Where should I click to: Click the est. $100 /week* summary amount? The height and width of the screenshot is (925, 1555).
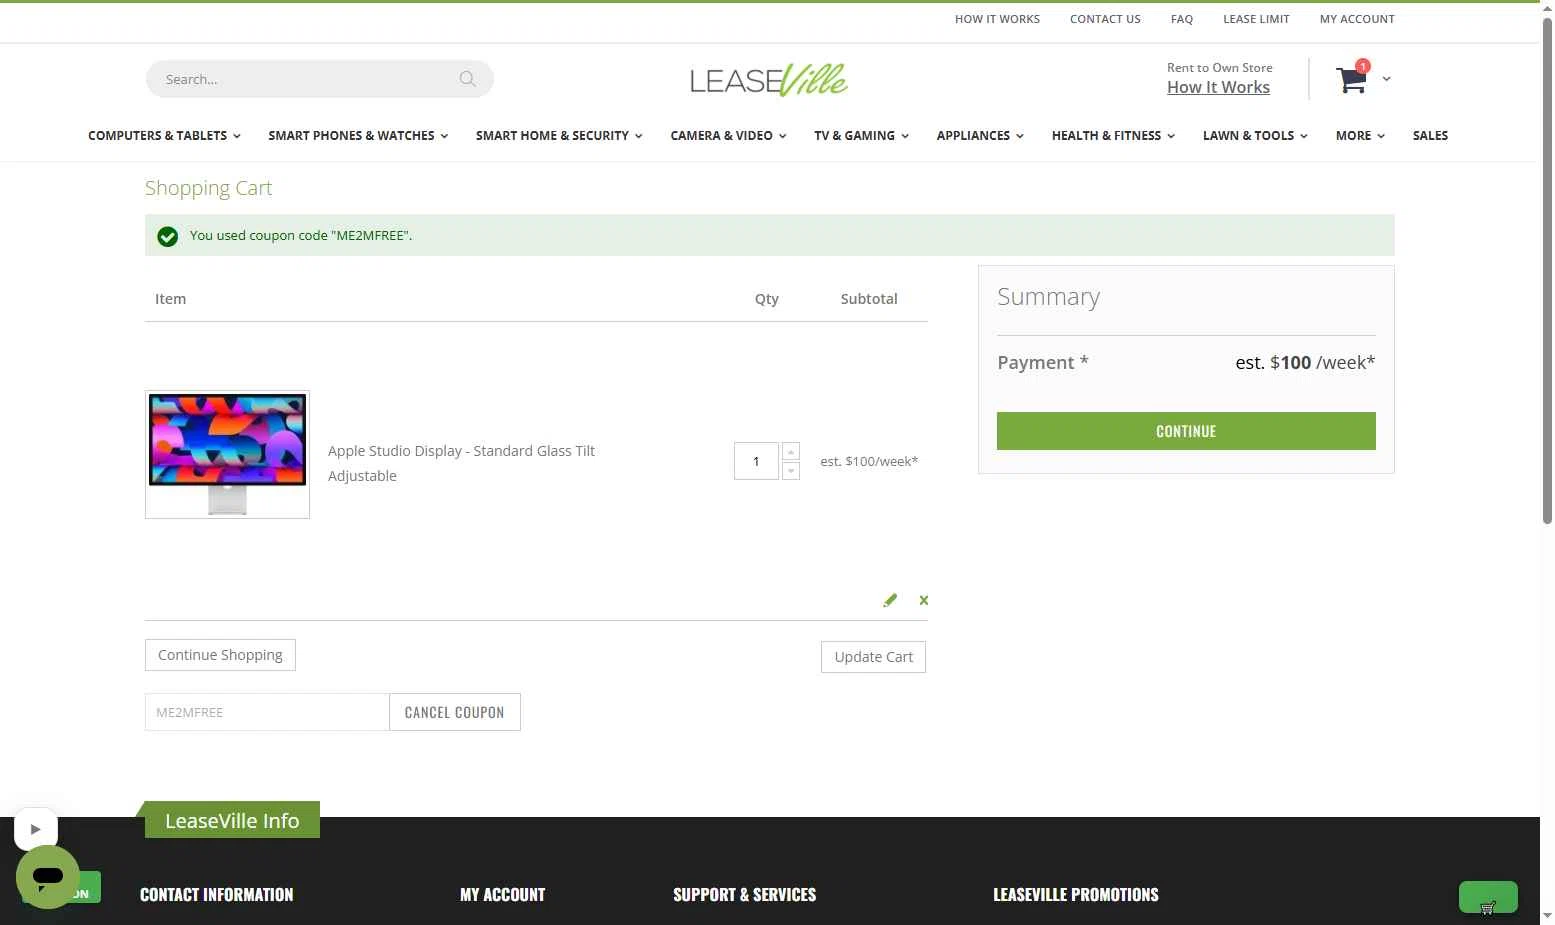[1305, 362]
